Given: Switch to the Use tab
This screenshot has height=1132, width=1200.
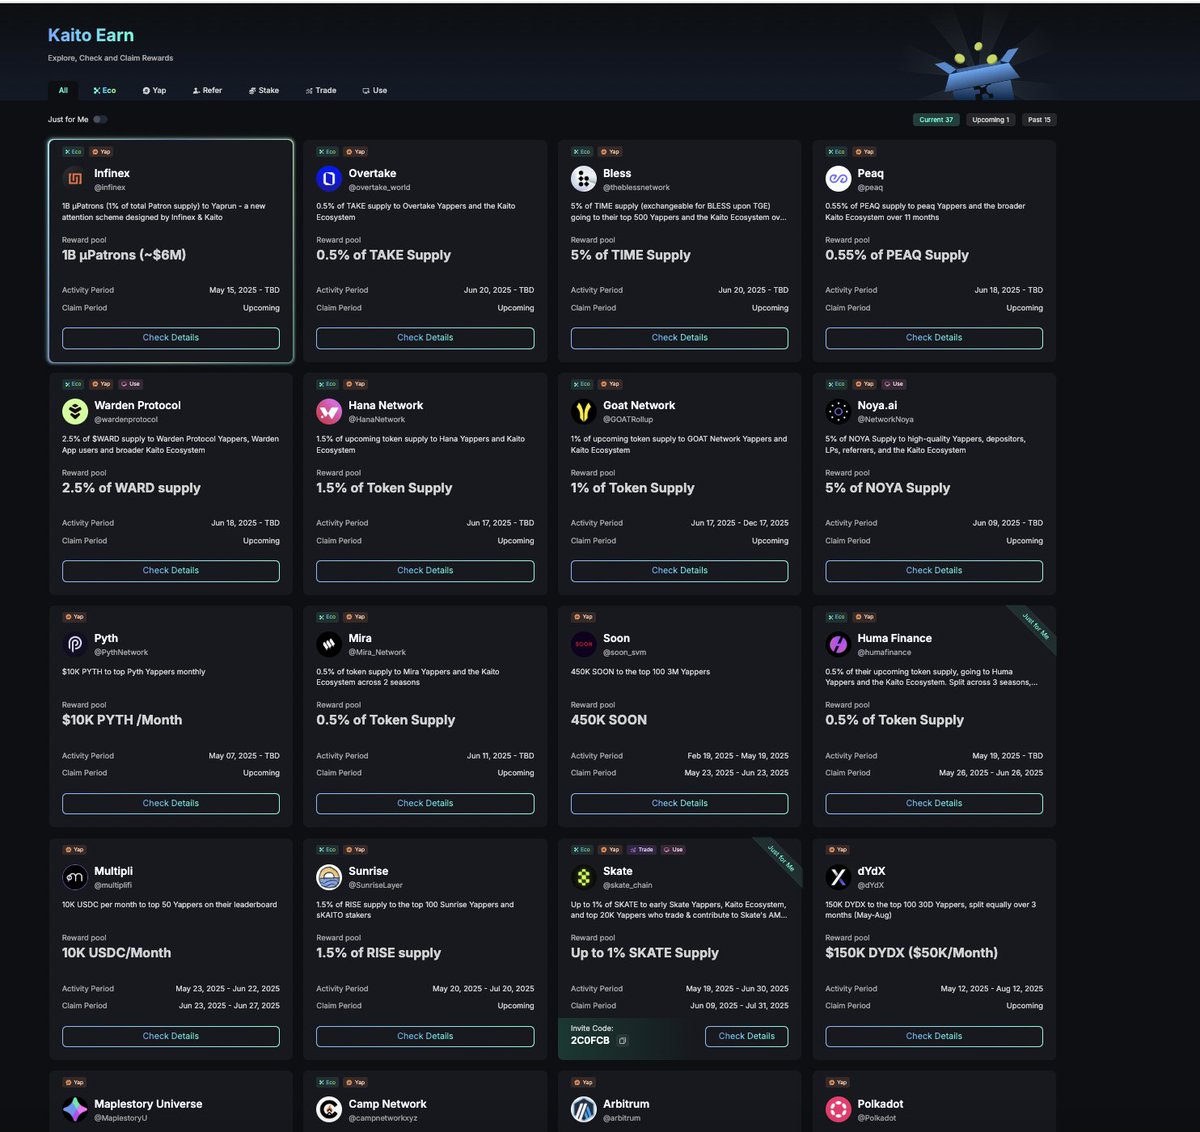Looking at the screenshot, I should pyautogui.click(x=375, y=90).
